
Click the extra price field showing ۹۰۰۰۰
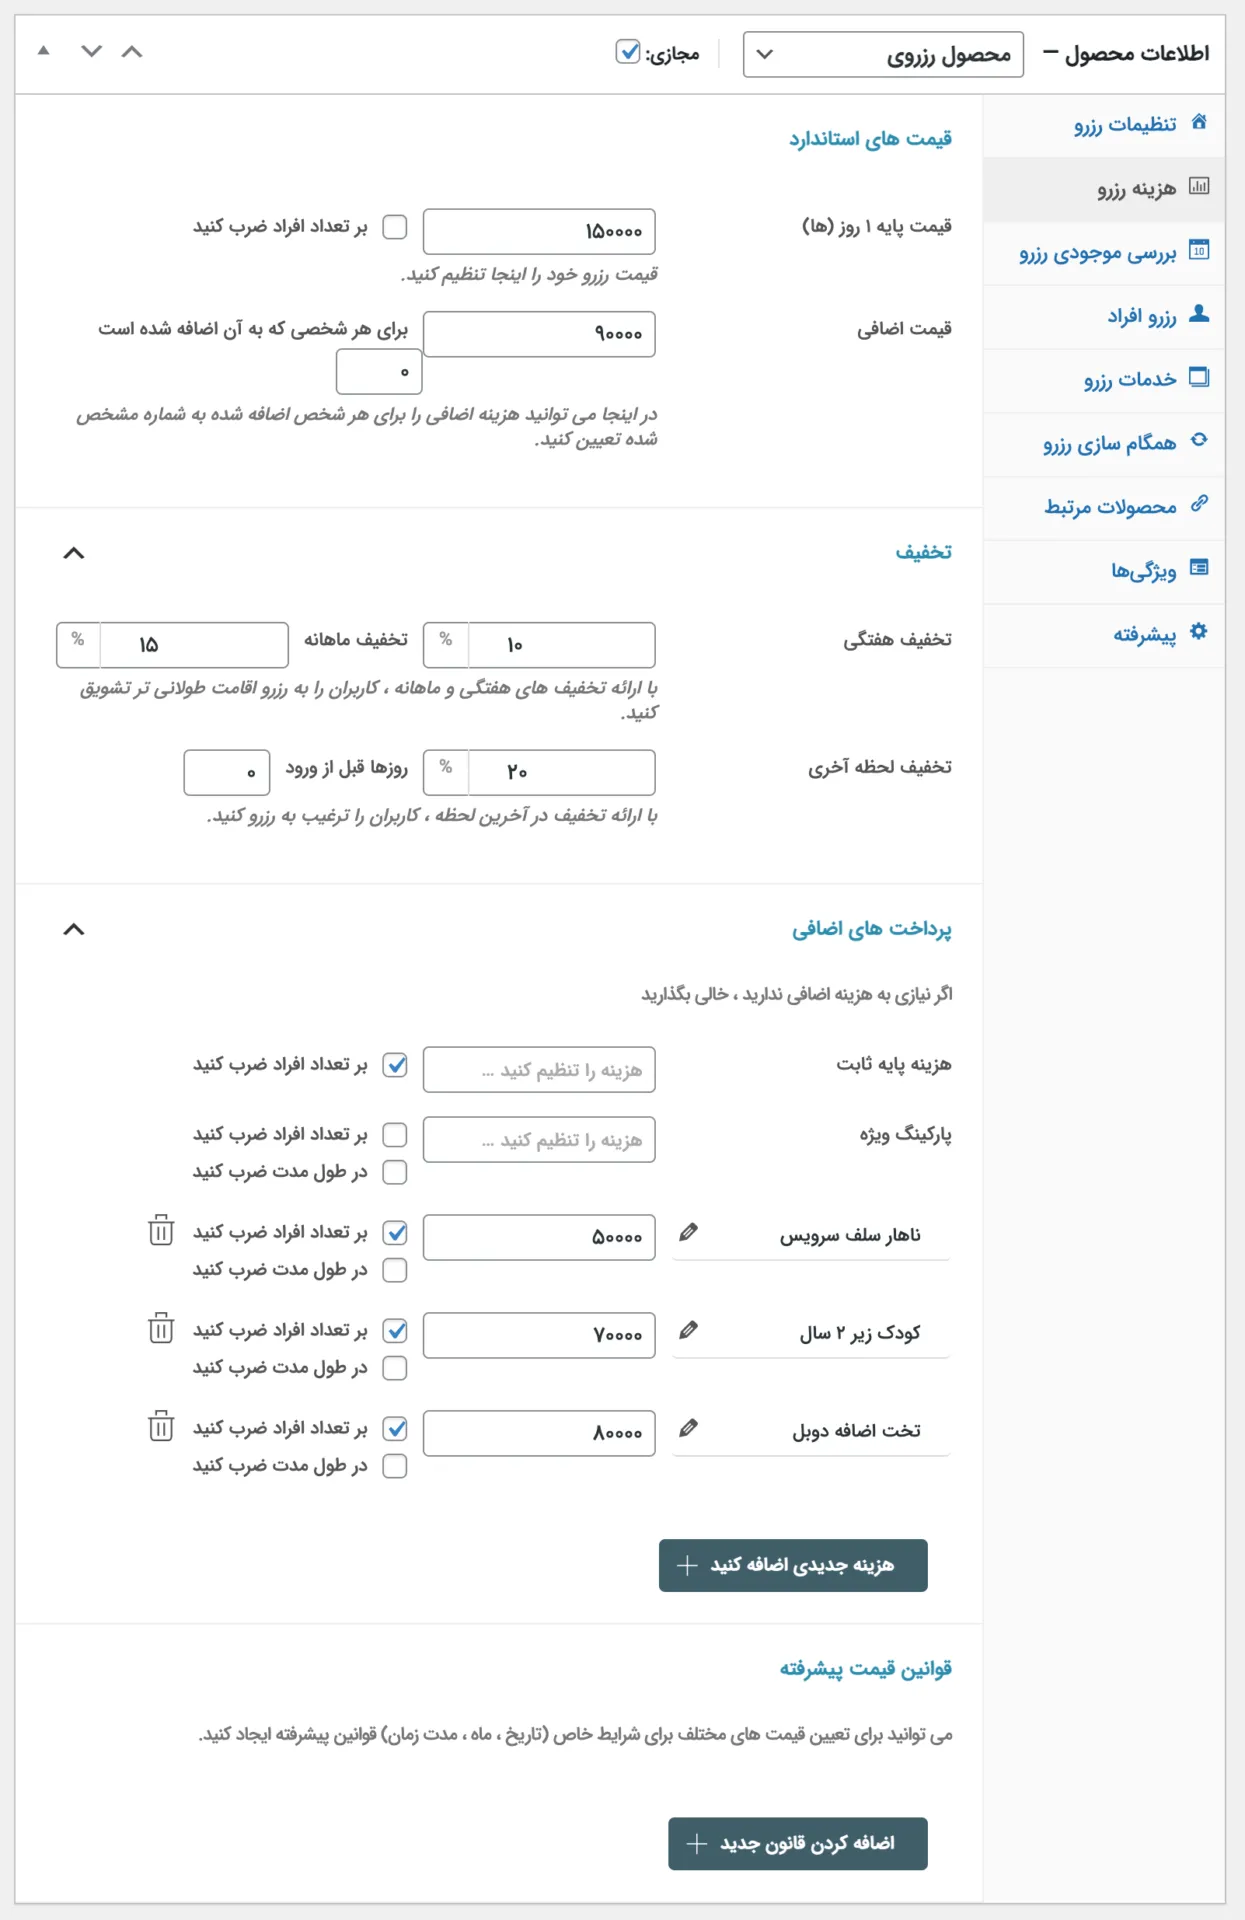[x=539, y=334]
